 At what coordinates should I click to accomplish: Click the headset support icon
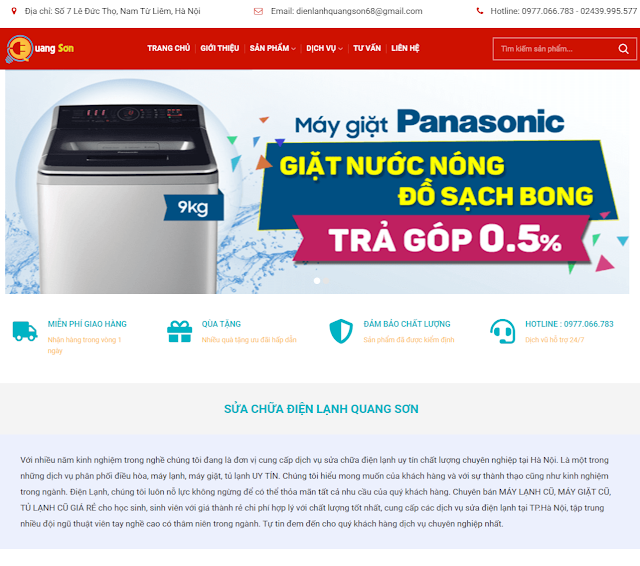(x=502, y=331)
